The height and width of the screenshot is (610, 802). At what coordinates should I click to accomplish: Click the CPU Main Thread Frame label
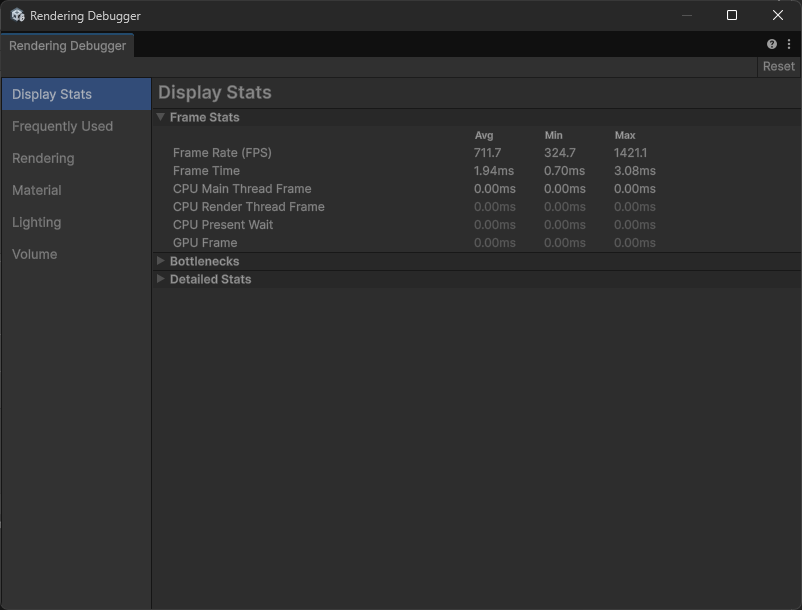click(x=242, y=189)
